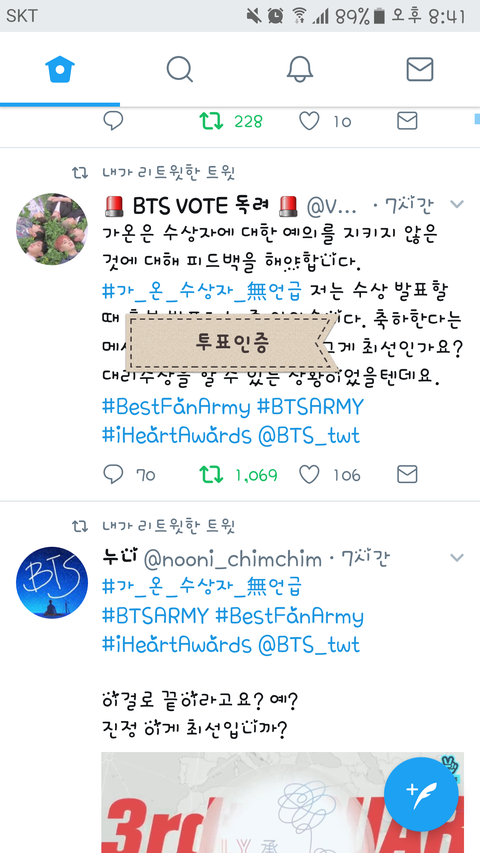The width and height of the screenshot is (480, 853).
Task: Open the Messages envelope tab
Action: click(x=420, y=70)
